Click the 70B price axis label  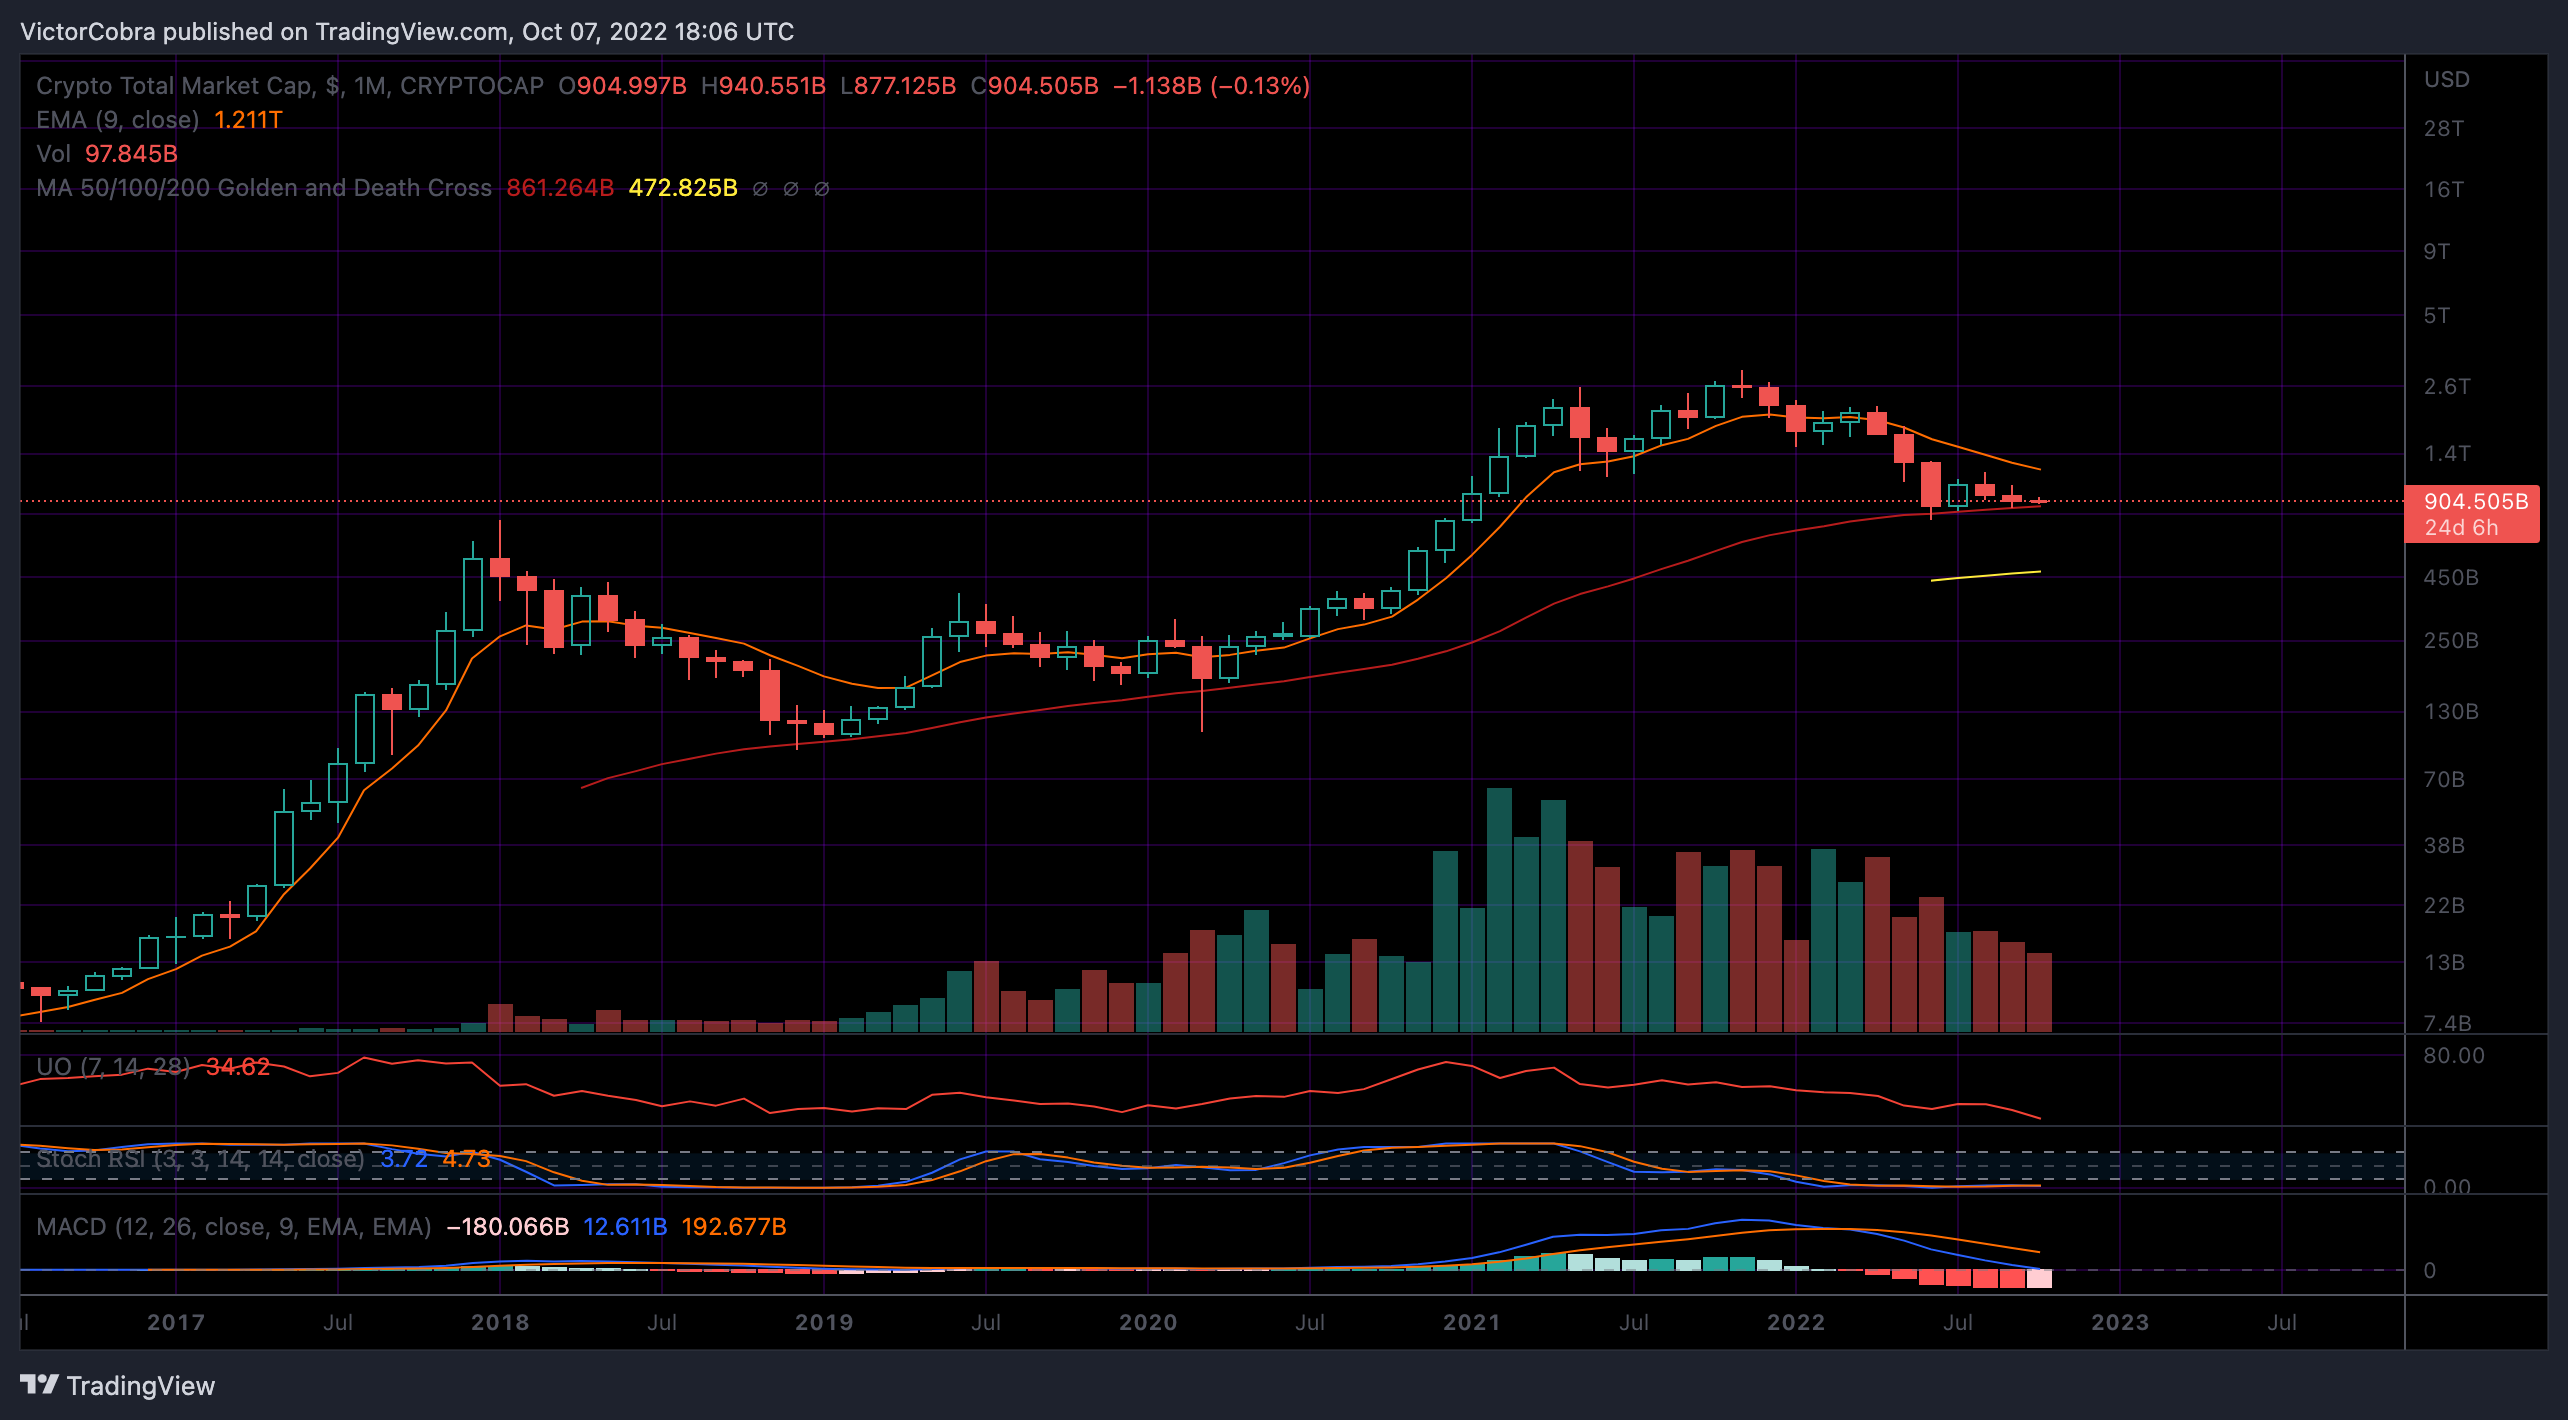click(2443, 779)
